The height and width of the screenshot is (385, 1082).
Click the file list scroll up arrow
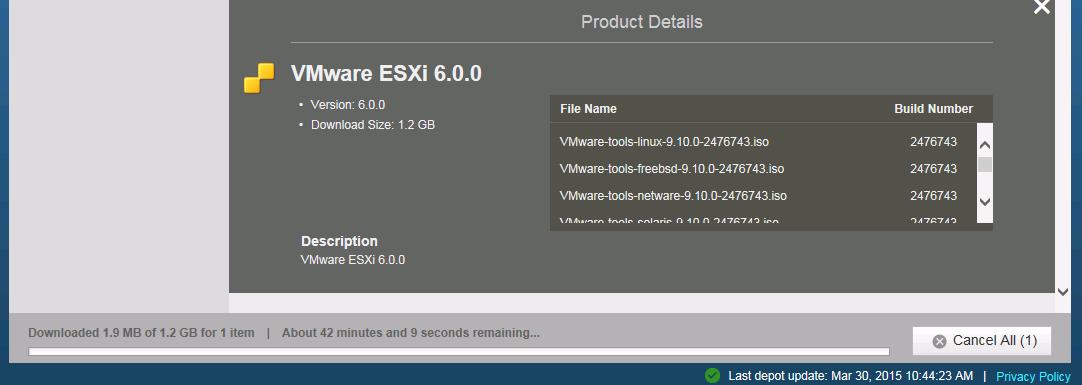tap(985, 145)
